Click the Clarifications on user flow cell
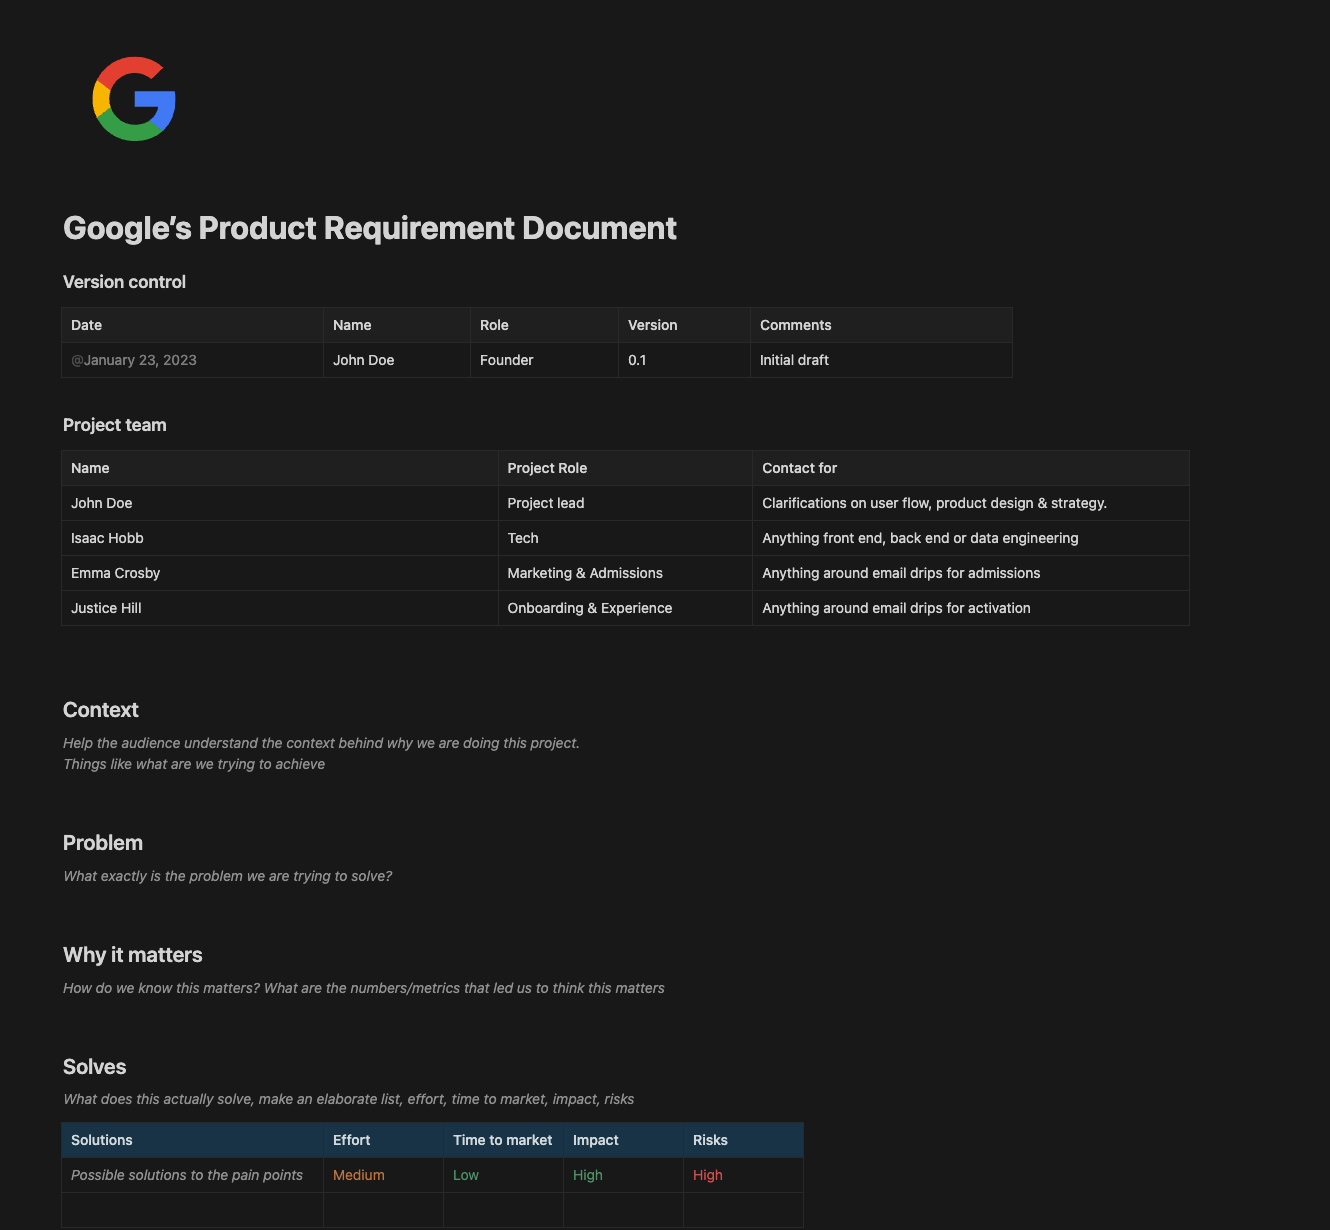Screen dimensions: 1330x1230 point(971,503)
